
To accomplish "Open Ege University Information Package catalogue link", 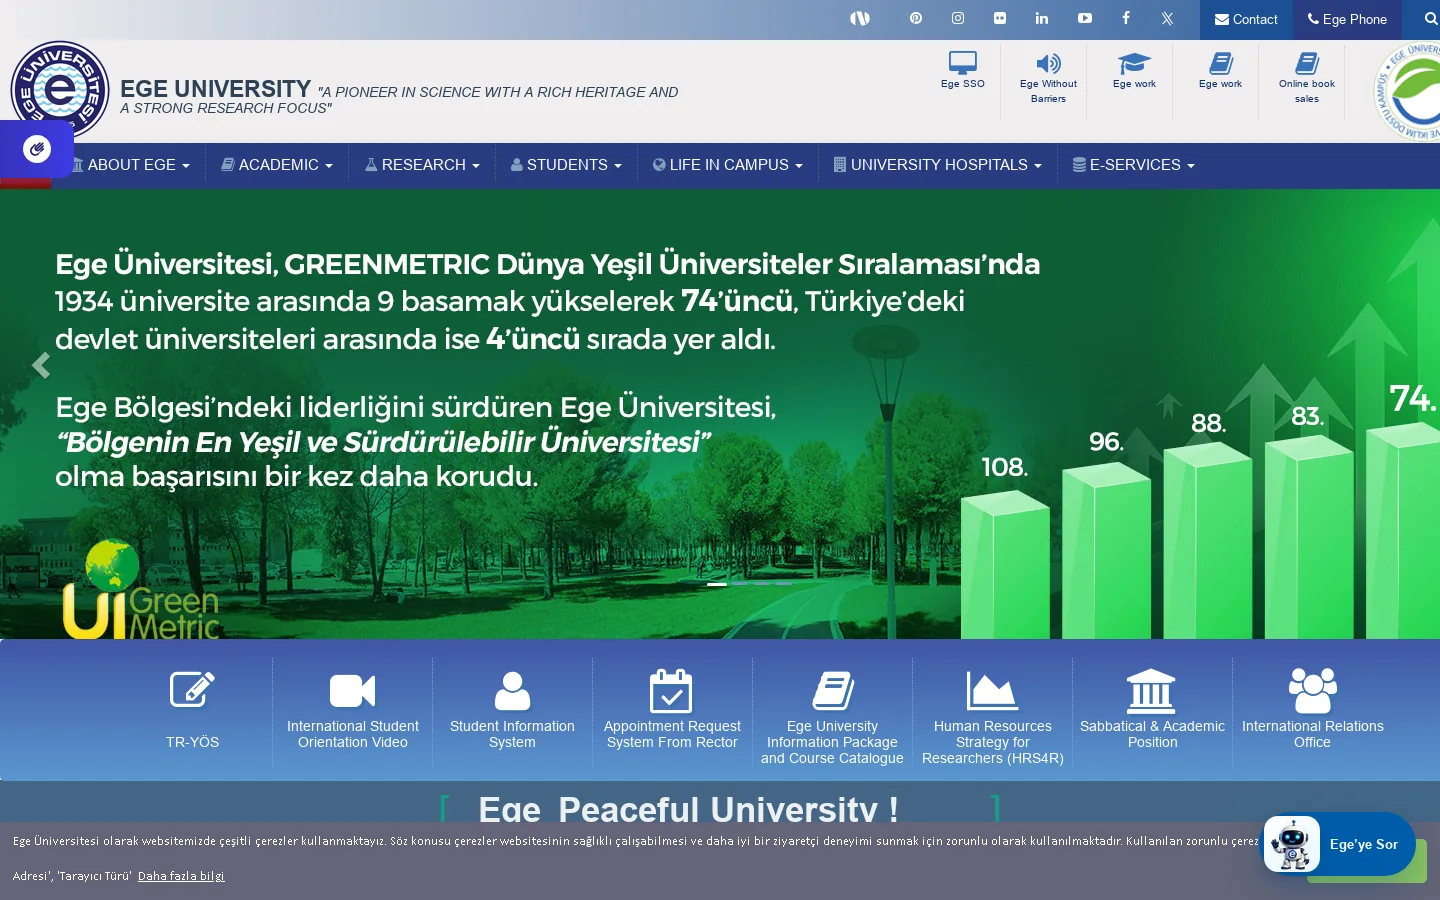I will 832,742.
